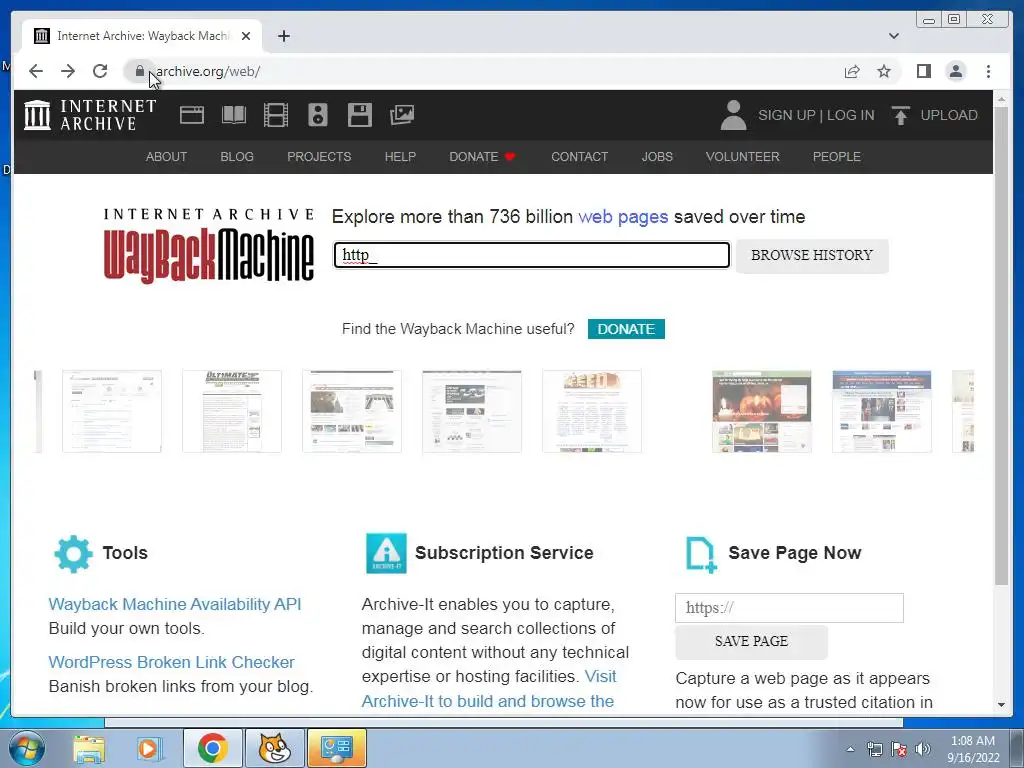Open the blue-header news site thumbnail
Screen dimensions: 1024x768
click(882, 411)
